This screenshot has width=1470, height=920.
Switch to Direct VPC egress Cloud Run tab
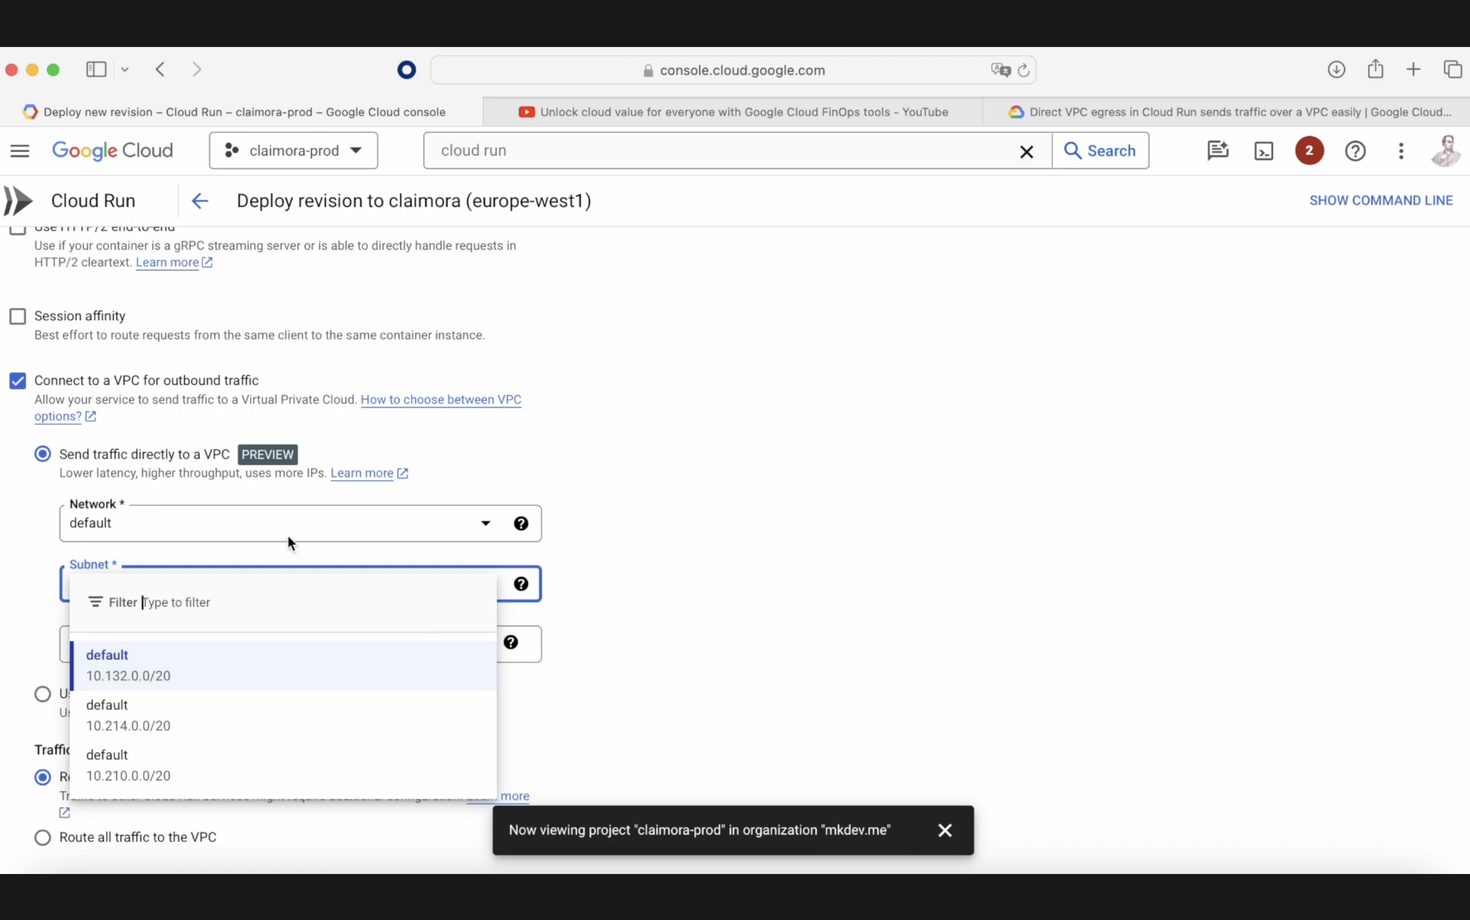coord(1227,112)
